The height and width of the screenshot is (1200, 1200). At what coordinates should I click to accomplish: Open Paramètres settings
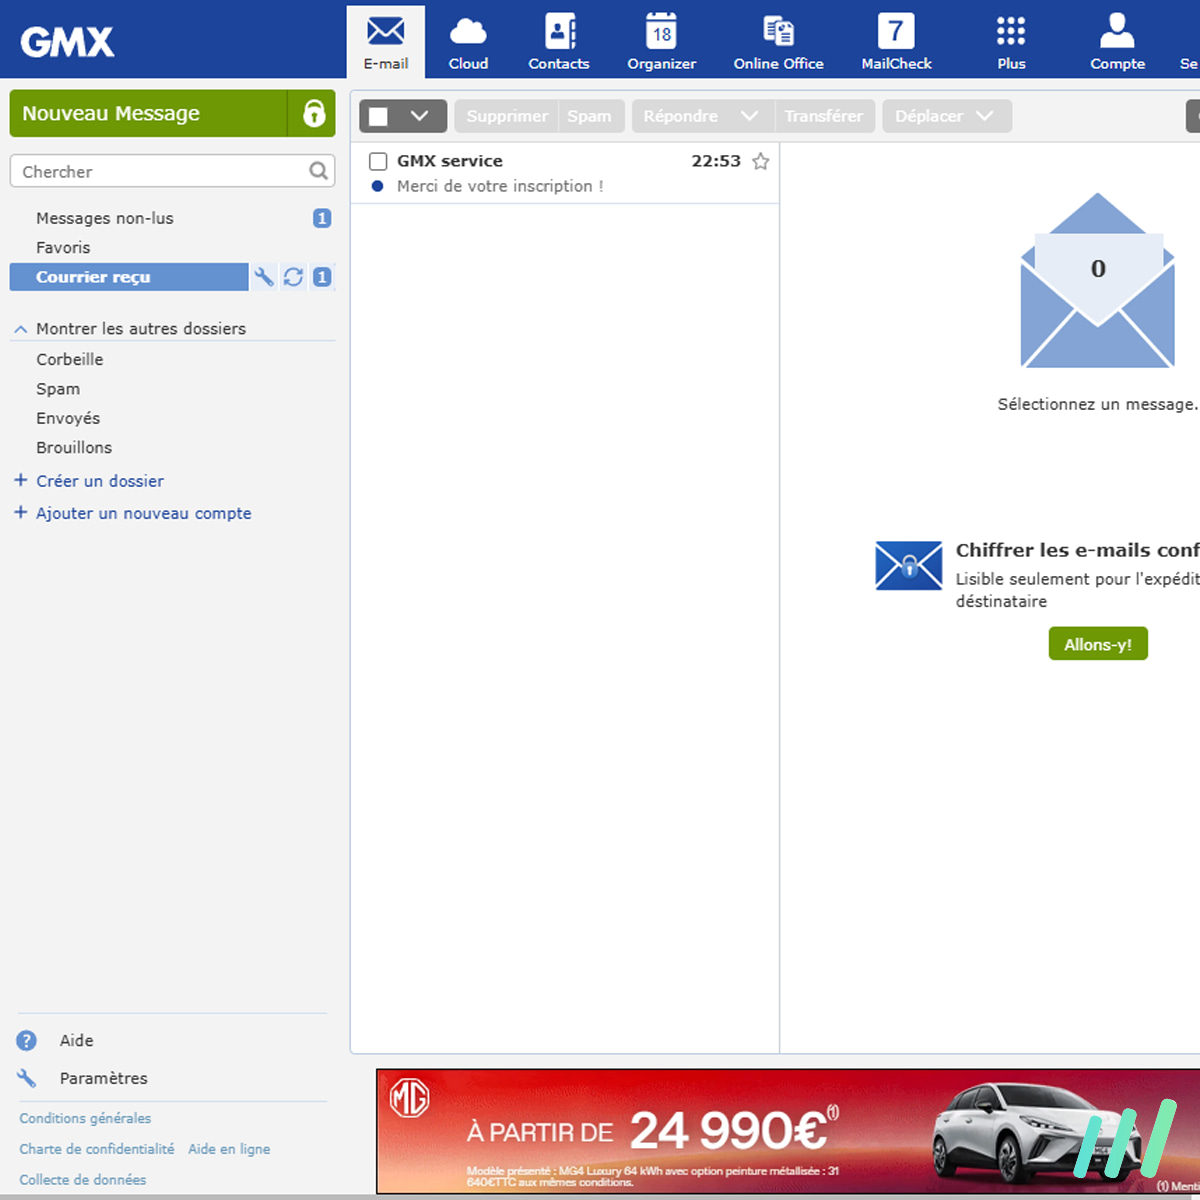click(x=103, y=1078)
